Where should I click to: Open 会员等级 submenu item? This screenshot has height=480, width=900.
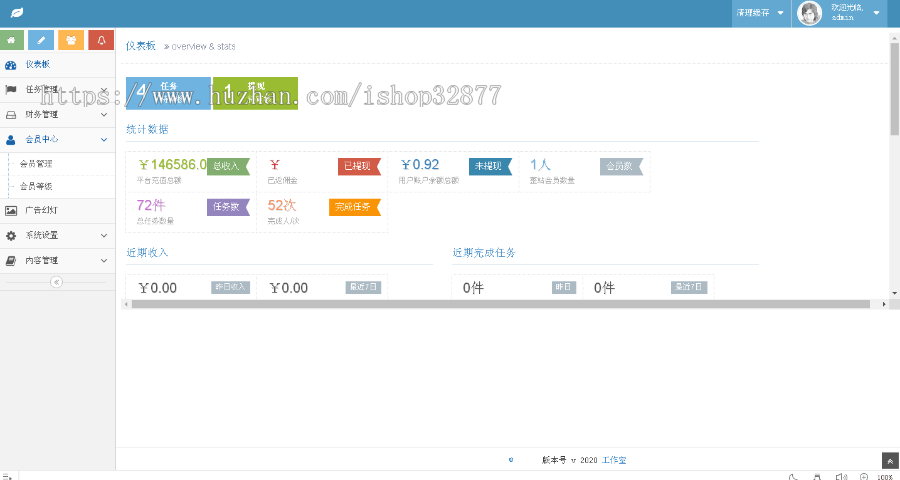36,187
